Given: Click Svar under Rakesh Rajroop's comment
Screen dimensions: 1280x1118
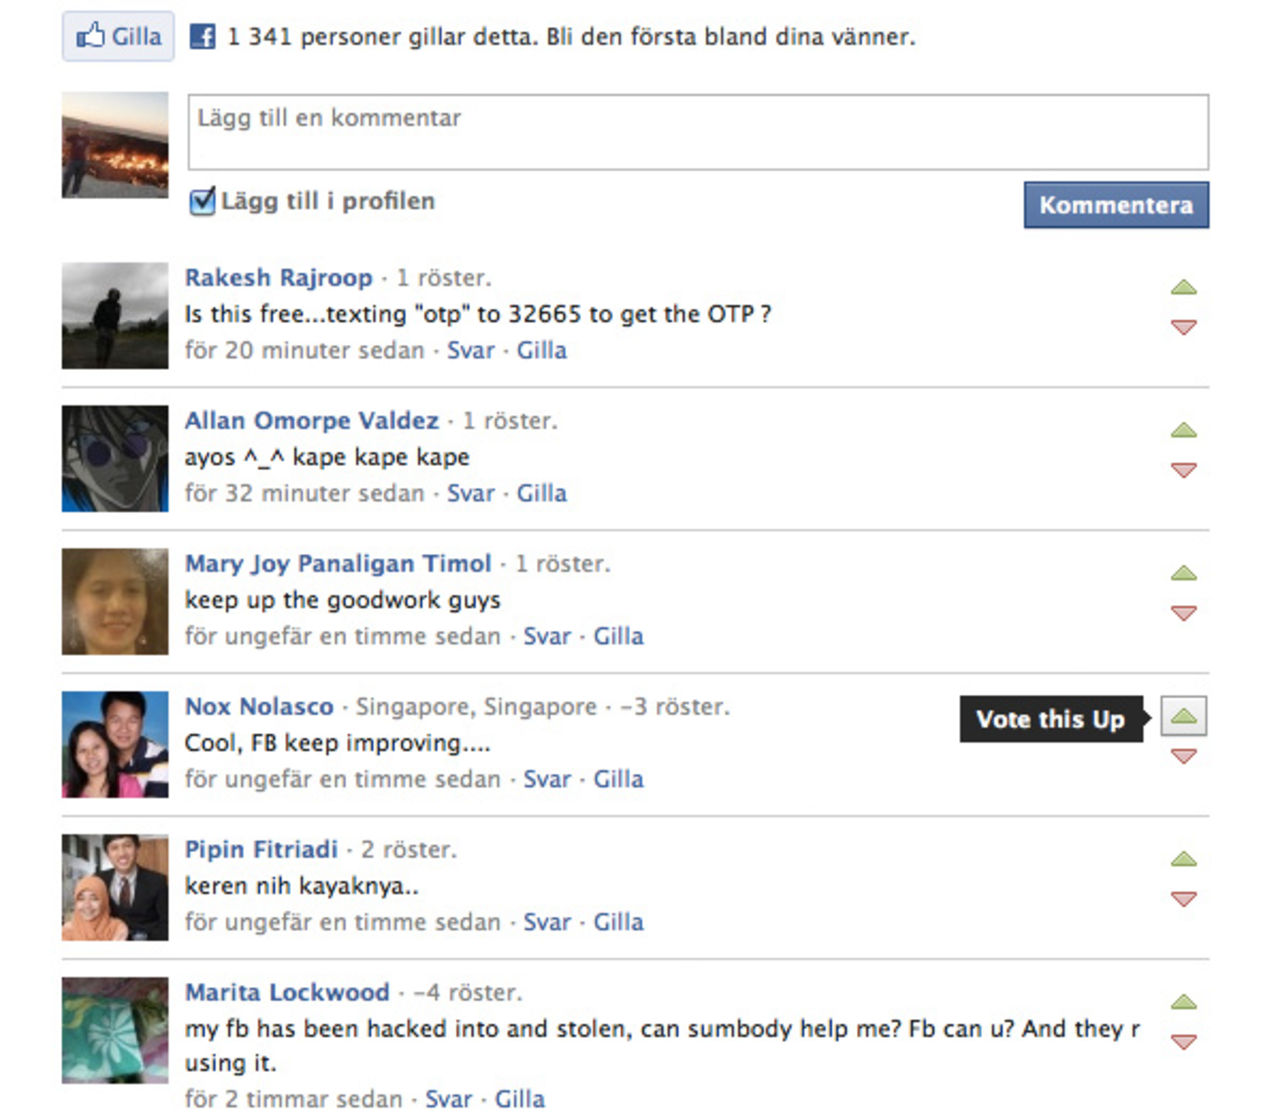Looking at the screenshot, I should (x=471, y=350).
